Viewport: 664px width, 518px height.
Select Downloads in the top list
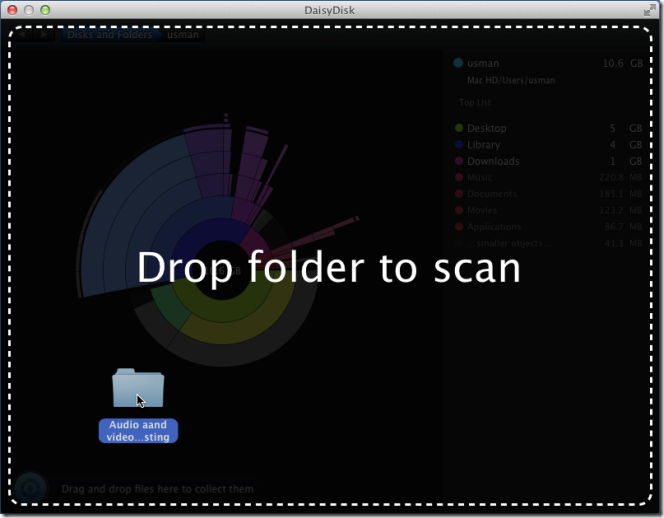point(548,161)
